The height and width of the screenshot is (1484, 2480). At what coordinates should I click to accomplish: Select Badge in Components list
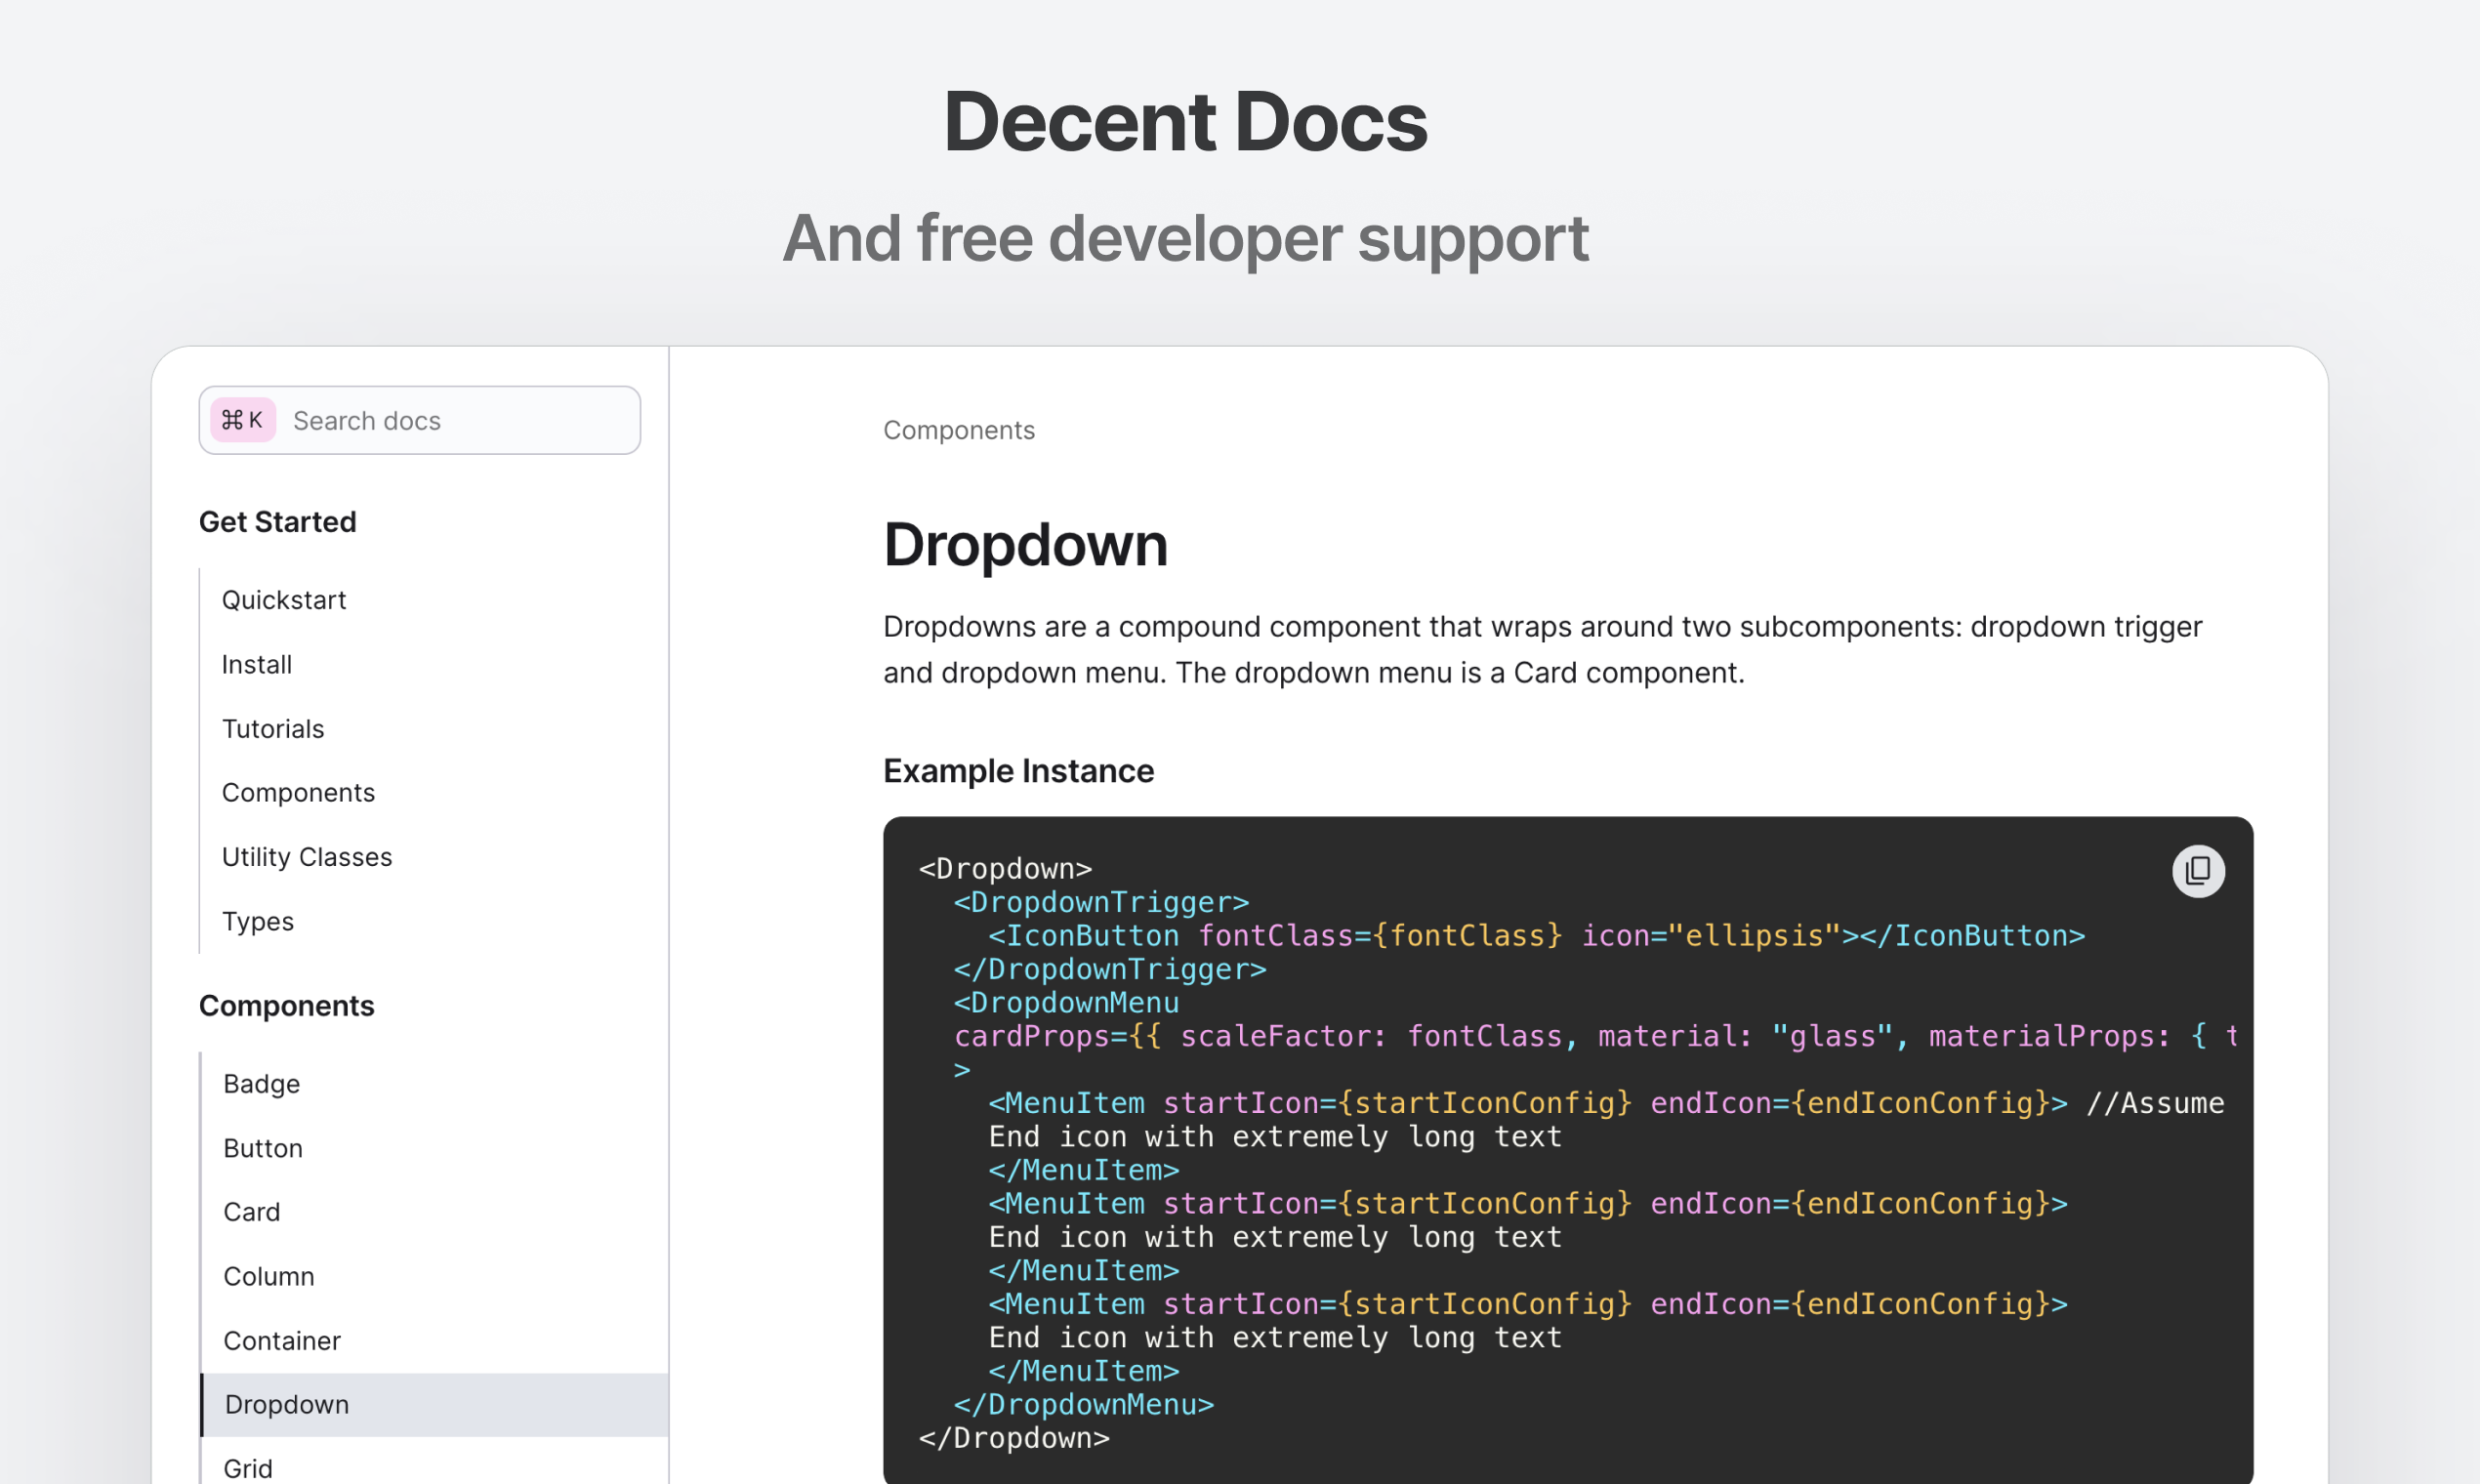pos(262,1084)
